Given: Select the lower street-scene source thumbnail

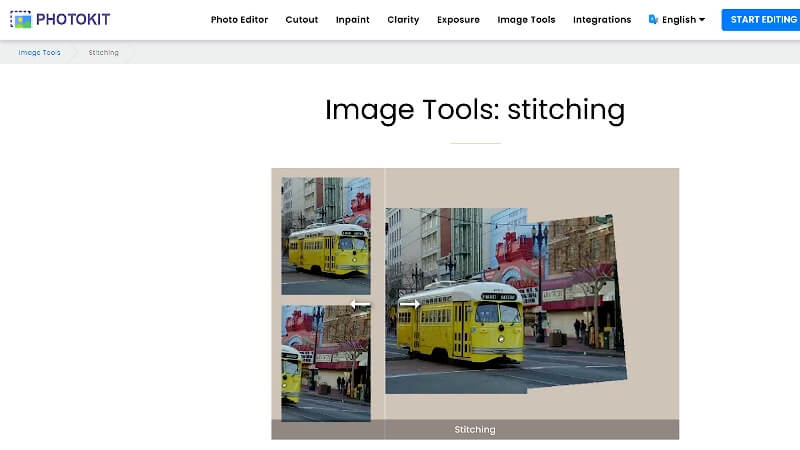Looking at the screenshot, I should pos(326,363).
